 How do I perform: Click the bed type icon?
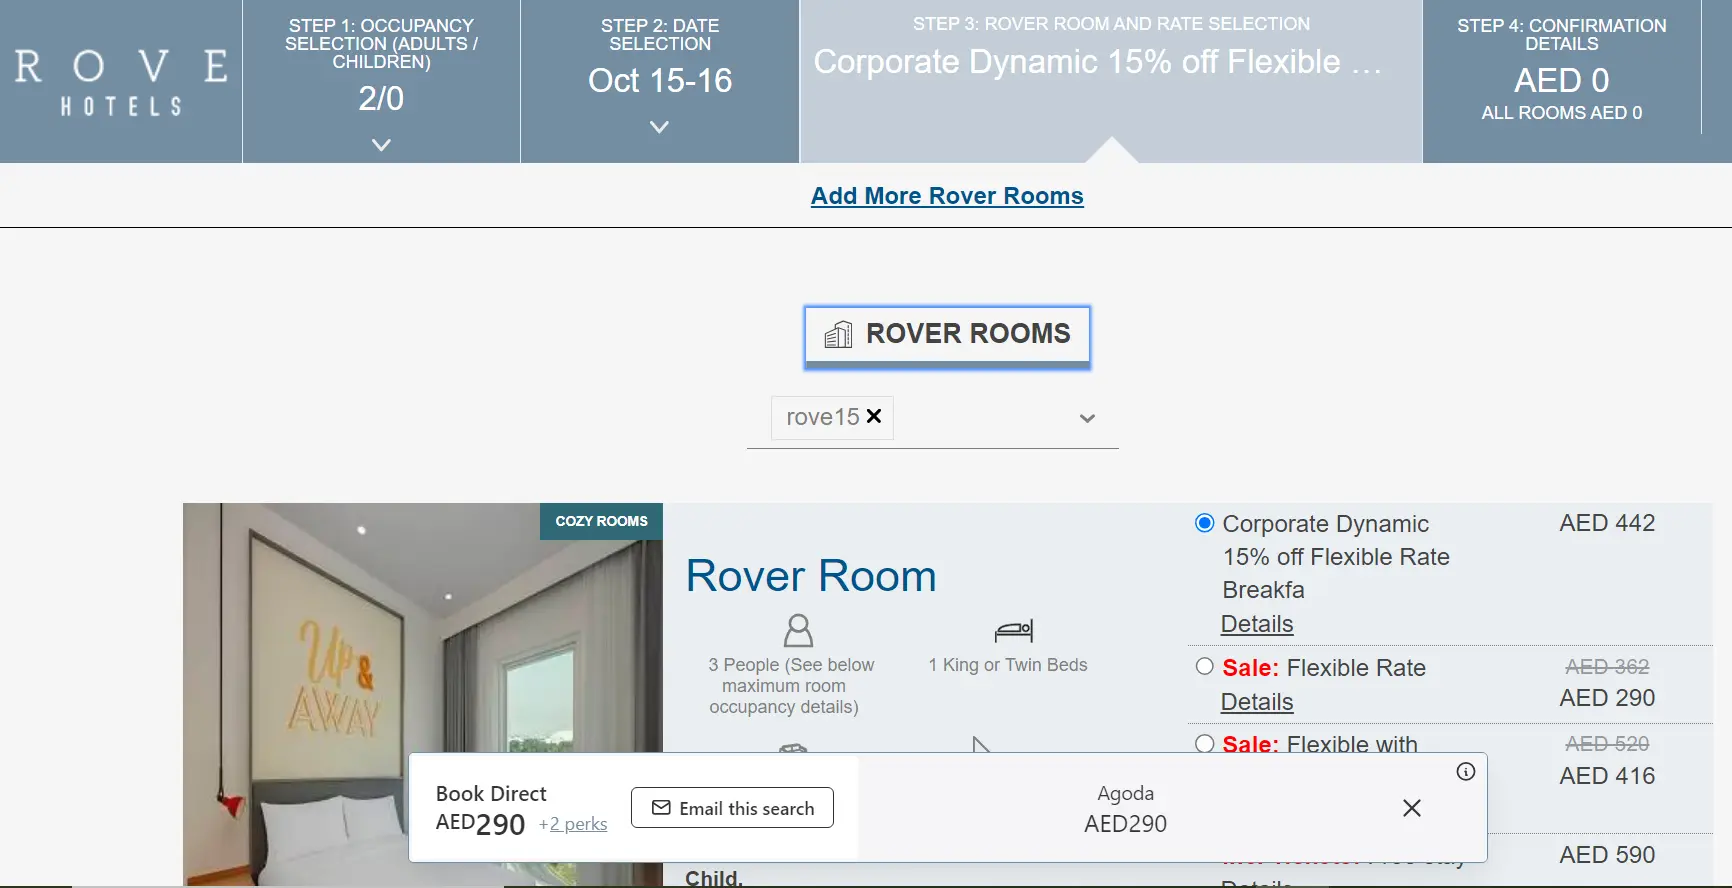coord(1014,631)
